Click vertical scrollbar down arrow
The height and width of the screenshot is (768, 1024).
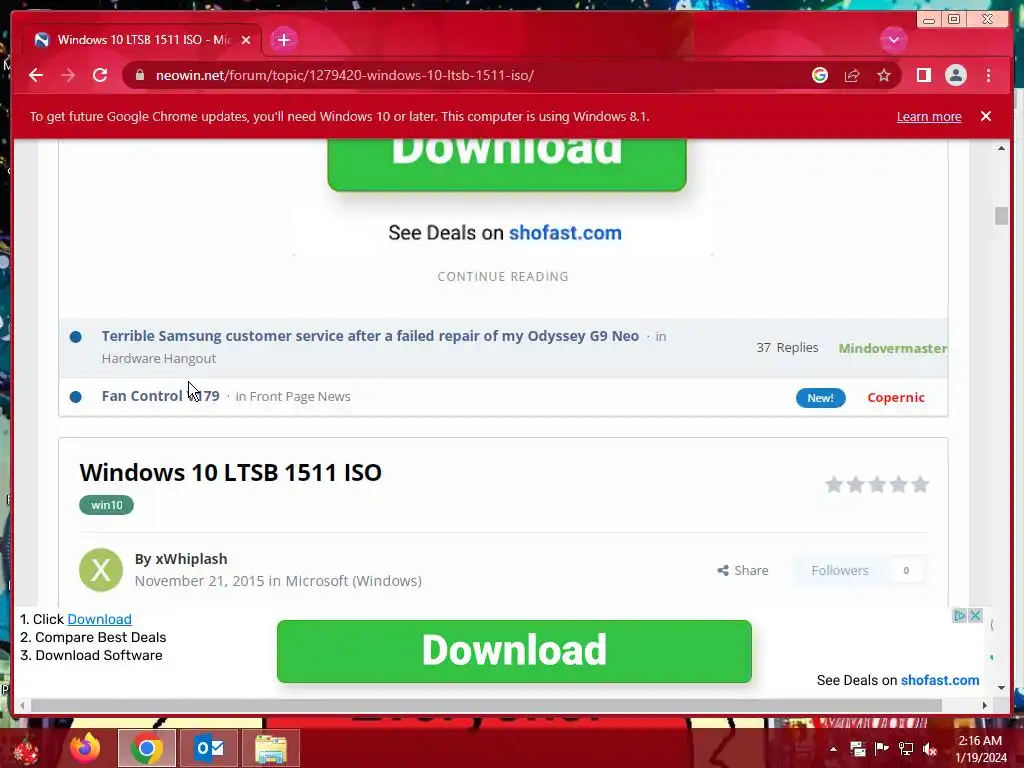[1001, 688]
